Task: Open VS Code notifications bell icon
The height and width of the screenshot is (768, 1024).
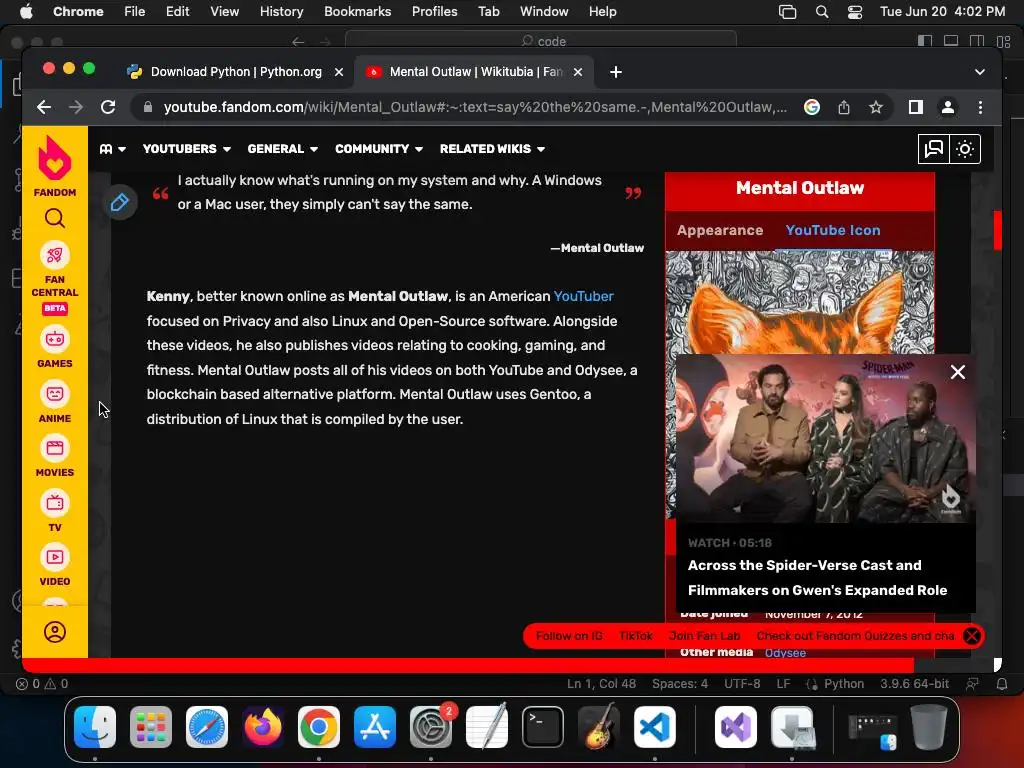Action: coord(1001,684)
